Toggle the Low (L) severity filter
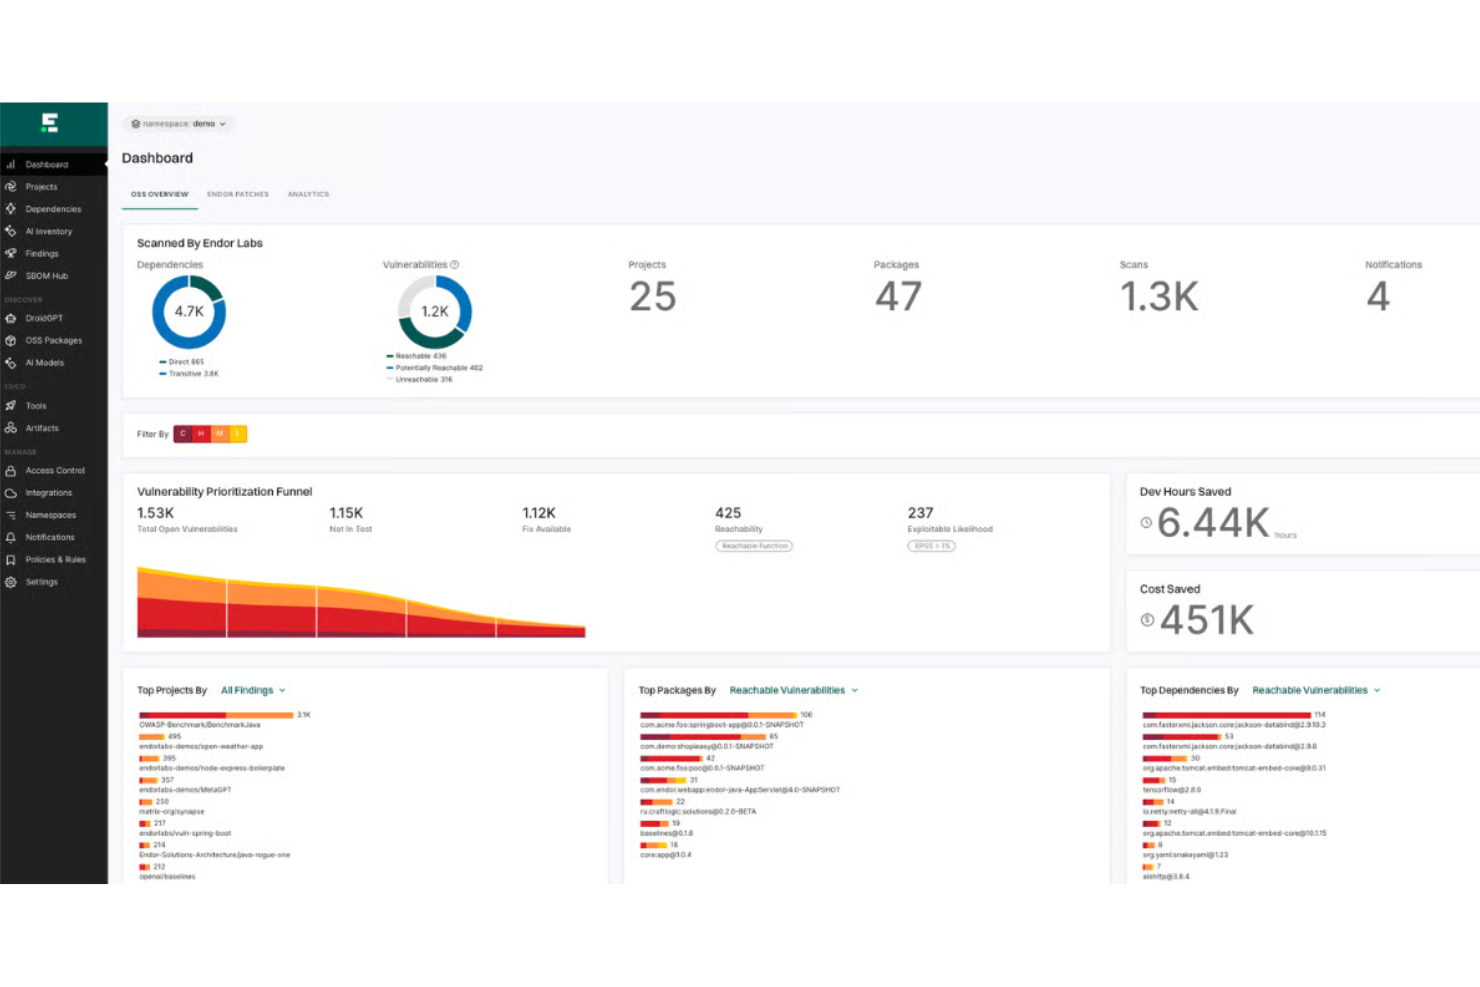This screenshot has height=987, width=1480. click(238, 434)
